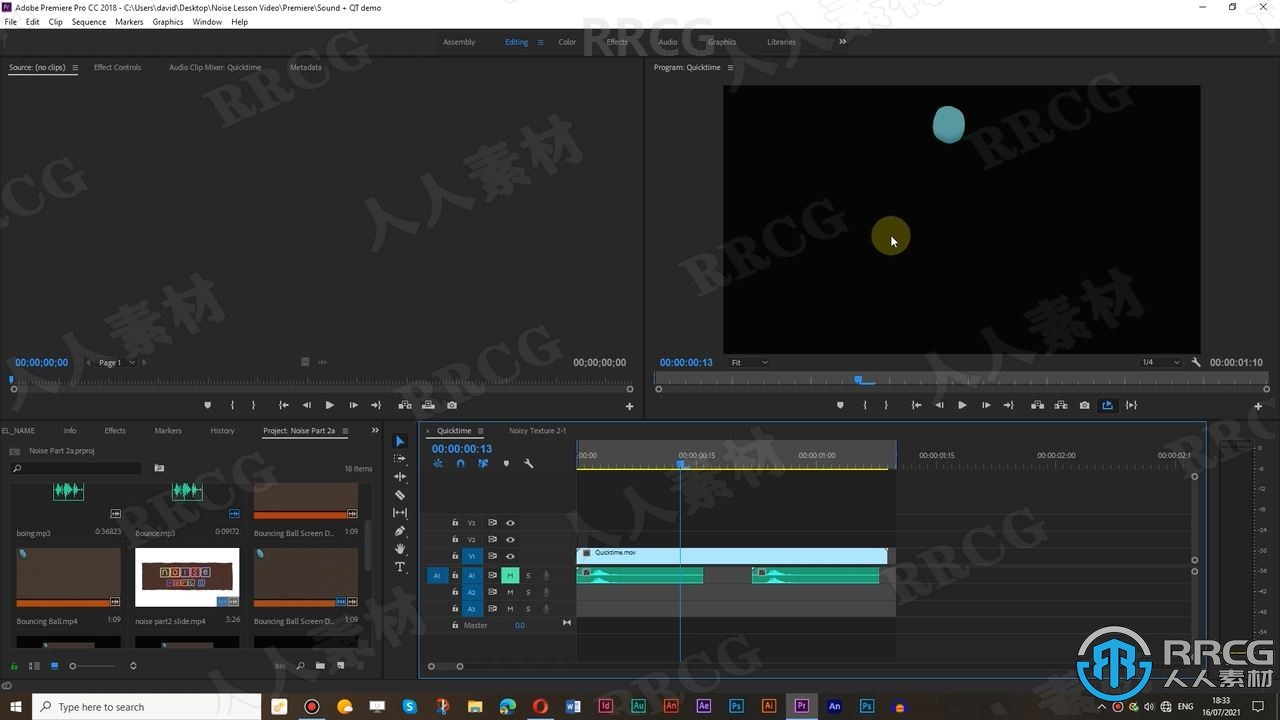The image size is (1280, 720).
Task: Lock video track V1
Action: (455, 556)
